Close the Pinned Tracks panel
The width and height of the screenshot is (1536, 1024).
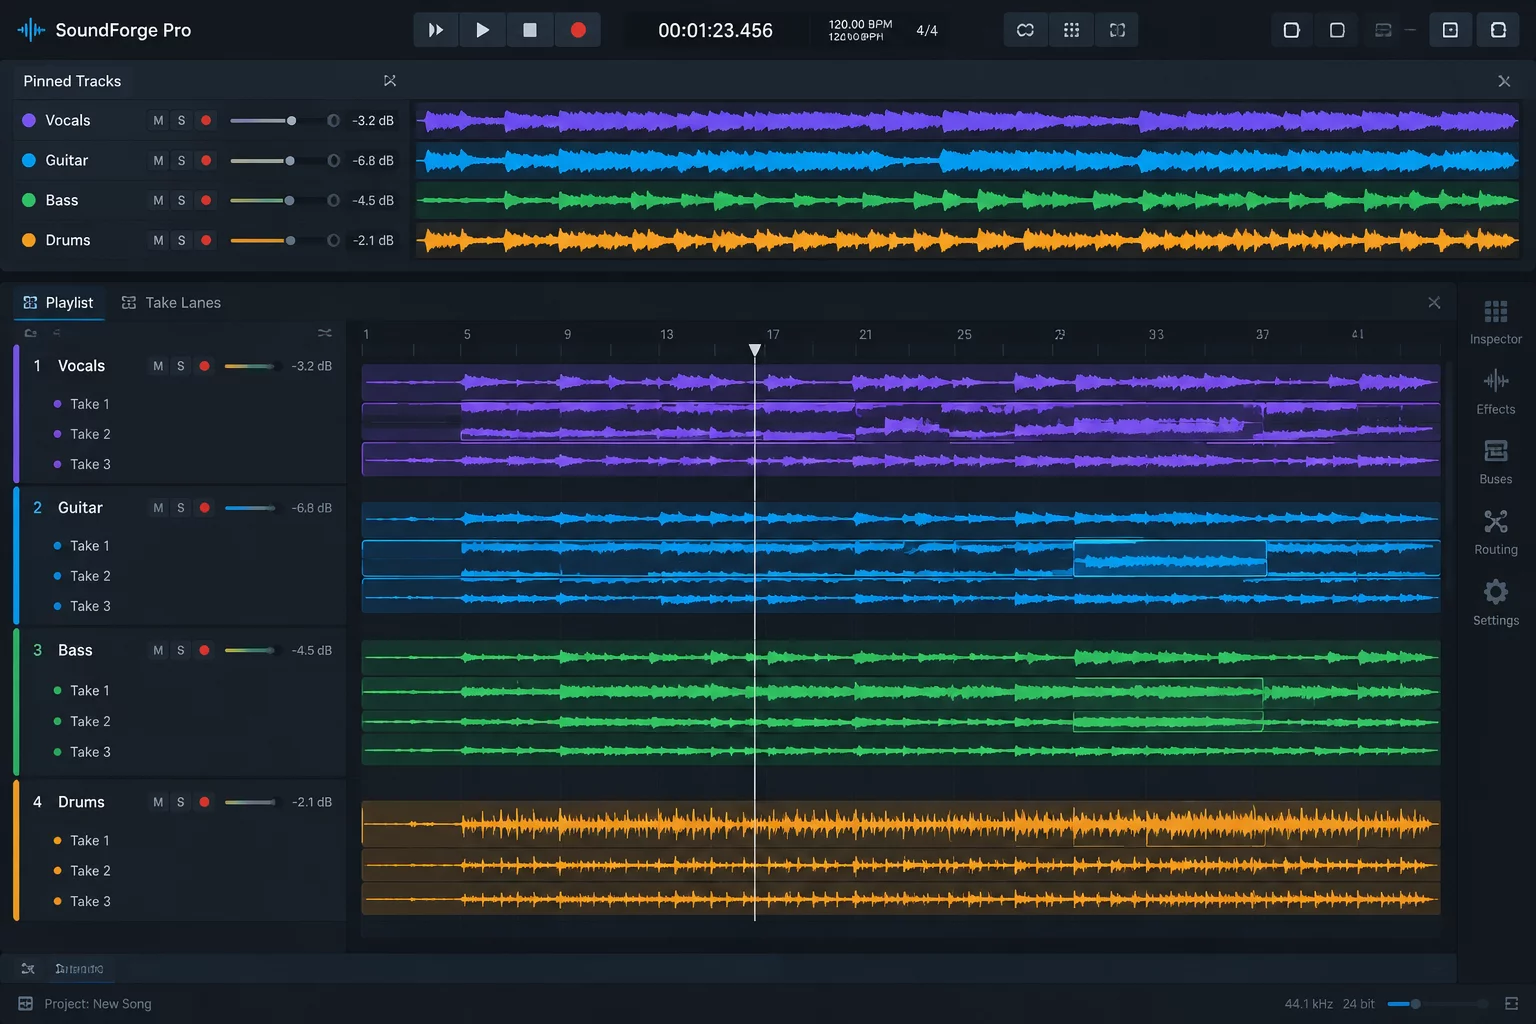click(1504, 81)
